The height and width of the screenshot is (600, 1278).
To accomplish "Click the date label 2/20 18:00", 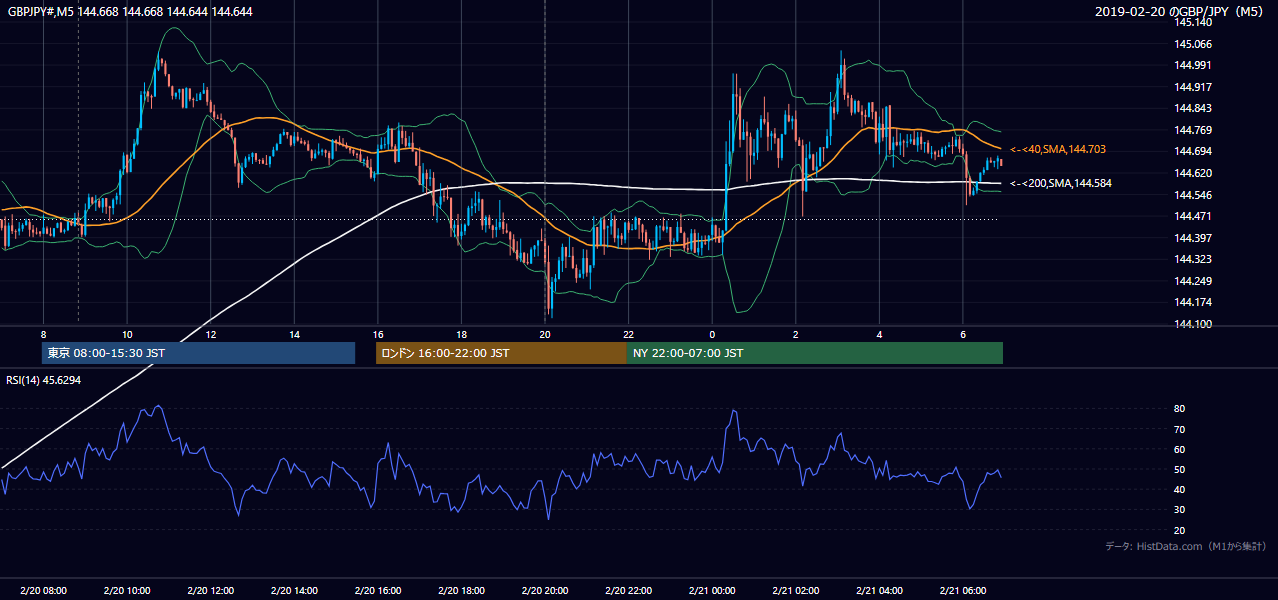I will (461, 591).
